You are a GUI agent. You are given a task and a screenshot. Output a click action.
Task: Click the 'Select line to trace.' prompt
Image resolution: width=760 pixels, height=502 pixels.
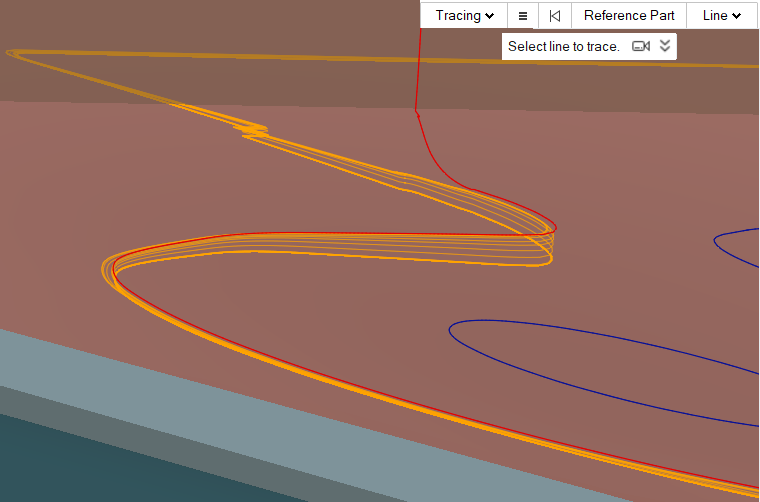(564, 46)
